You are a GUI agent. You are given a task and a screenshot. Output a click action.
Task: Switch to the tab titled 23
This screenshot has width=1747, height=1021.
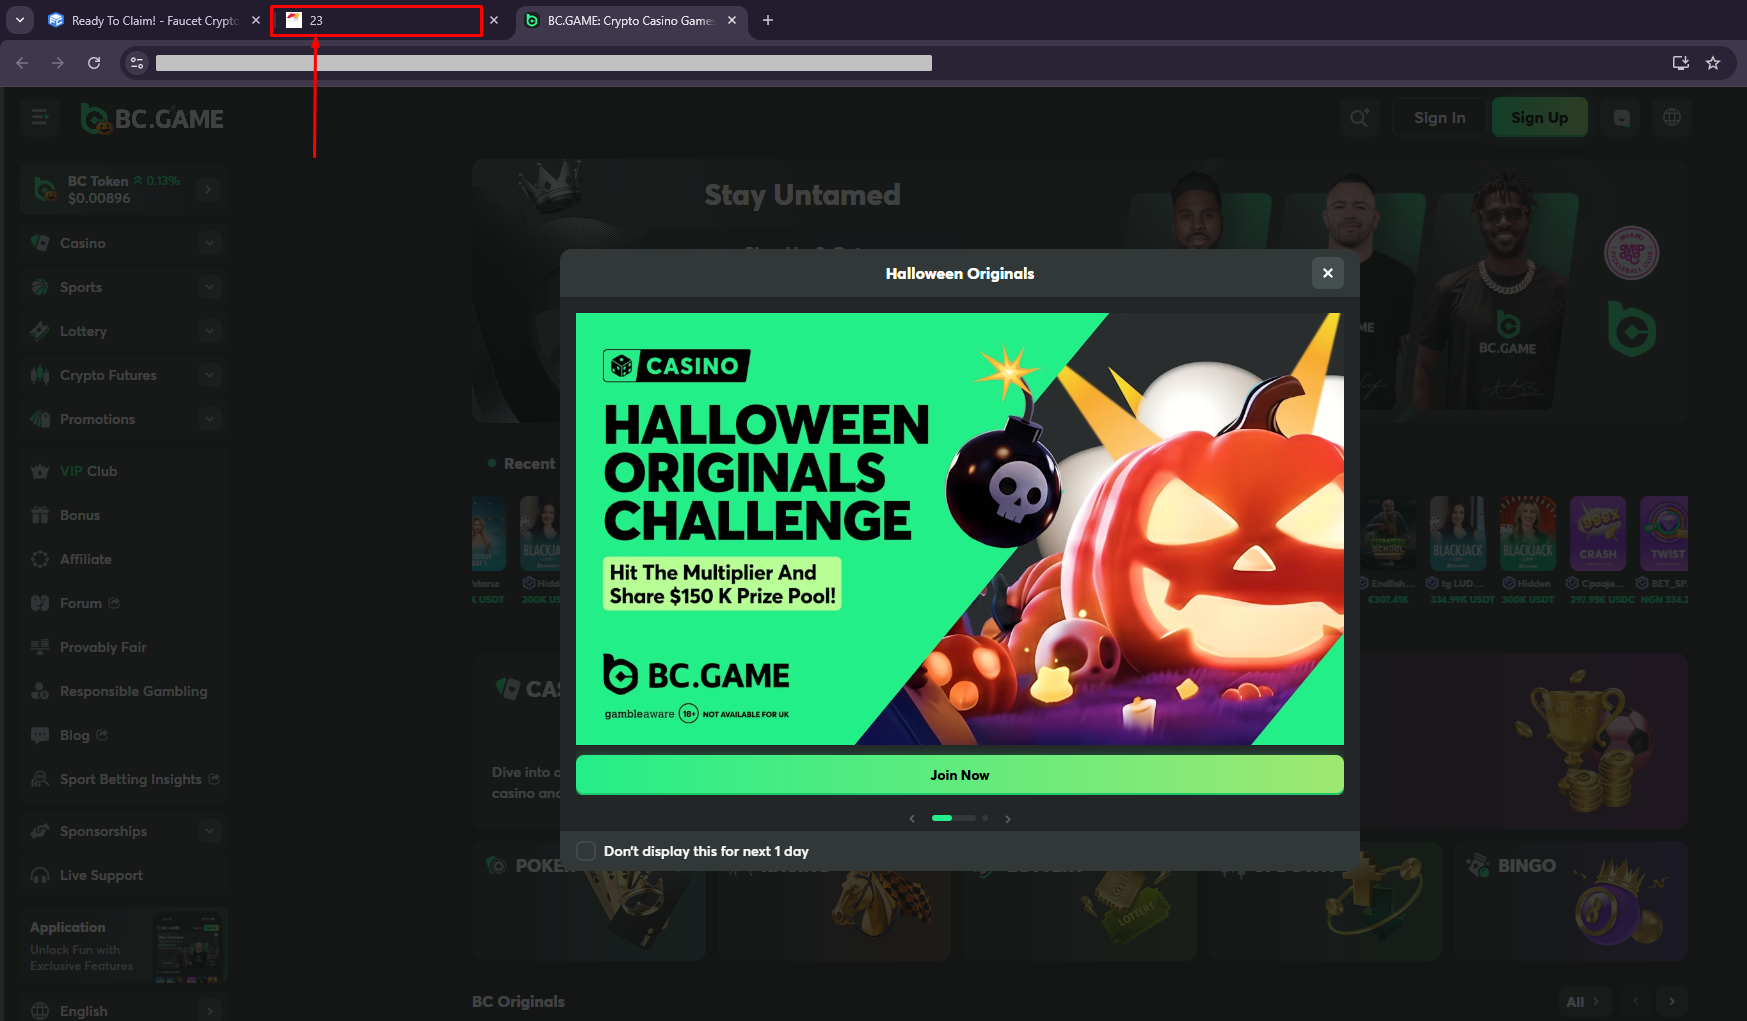point(376,20)
